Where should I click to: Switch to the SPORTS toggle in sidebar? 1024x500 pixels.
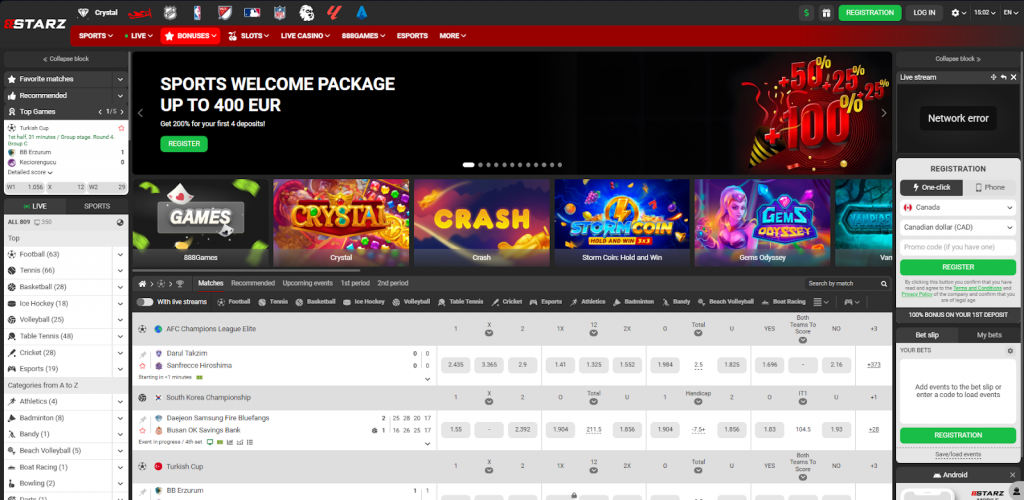(97, 206)
